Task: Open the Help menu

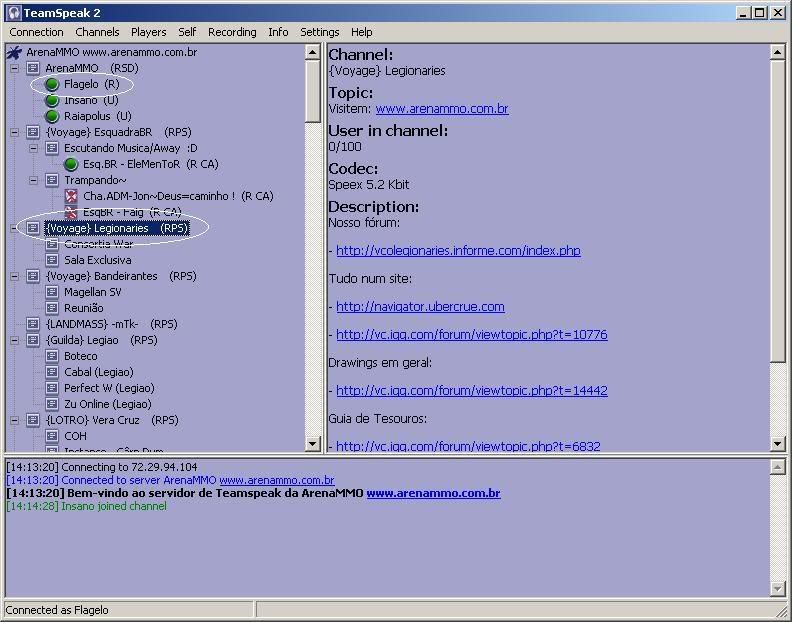Action: [x=362, y=32]
